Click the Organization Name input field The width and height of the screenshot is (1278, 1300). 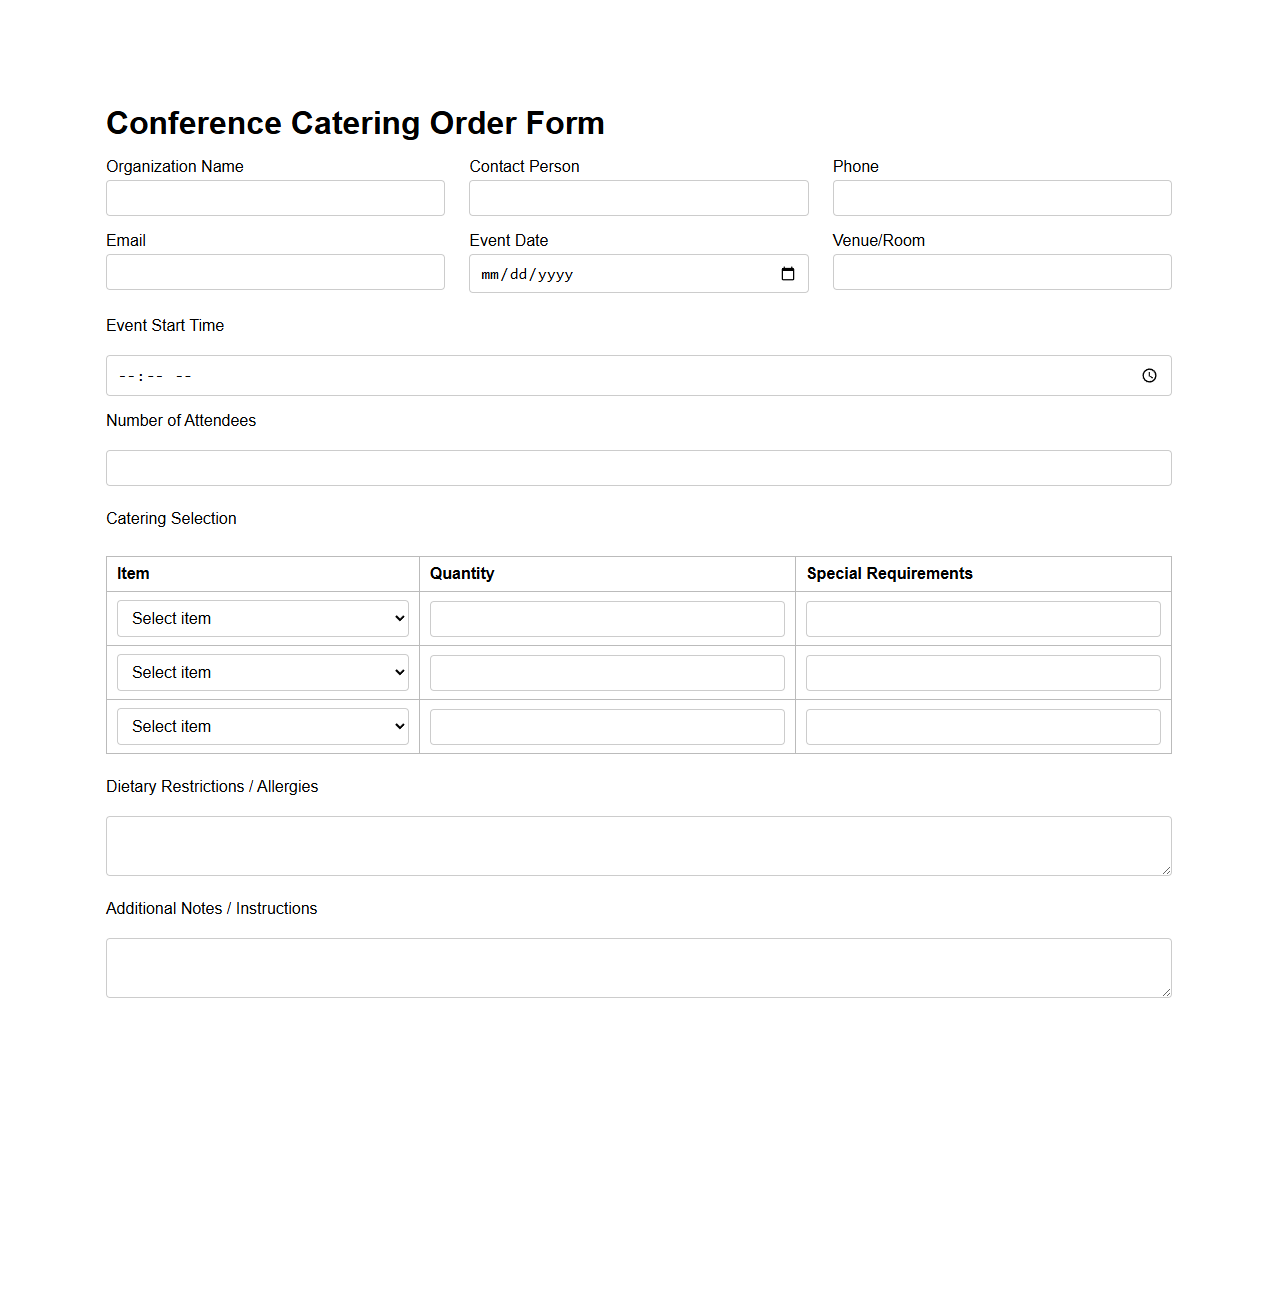point(274,197)
